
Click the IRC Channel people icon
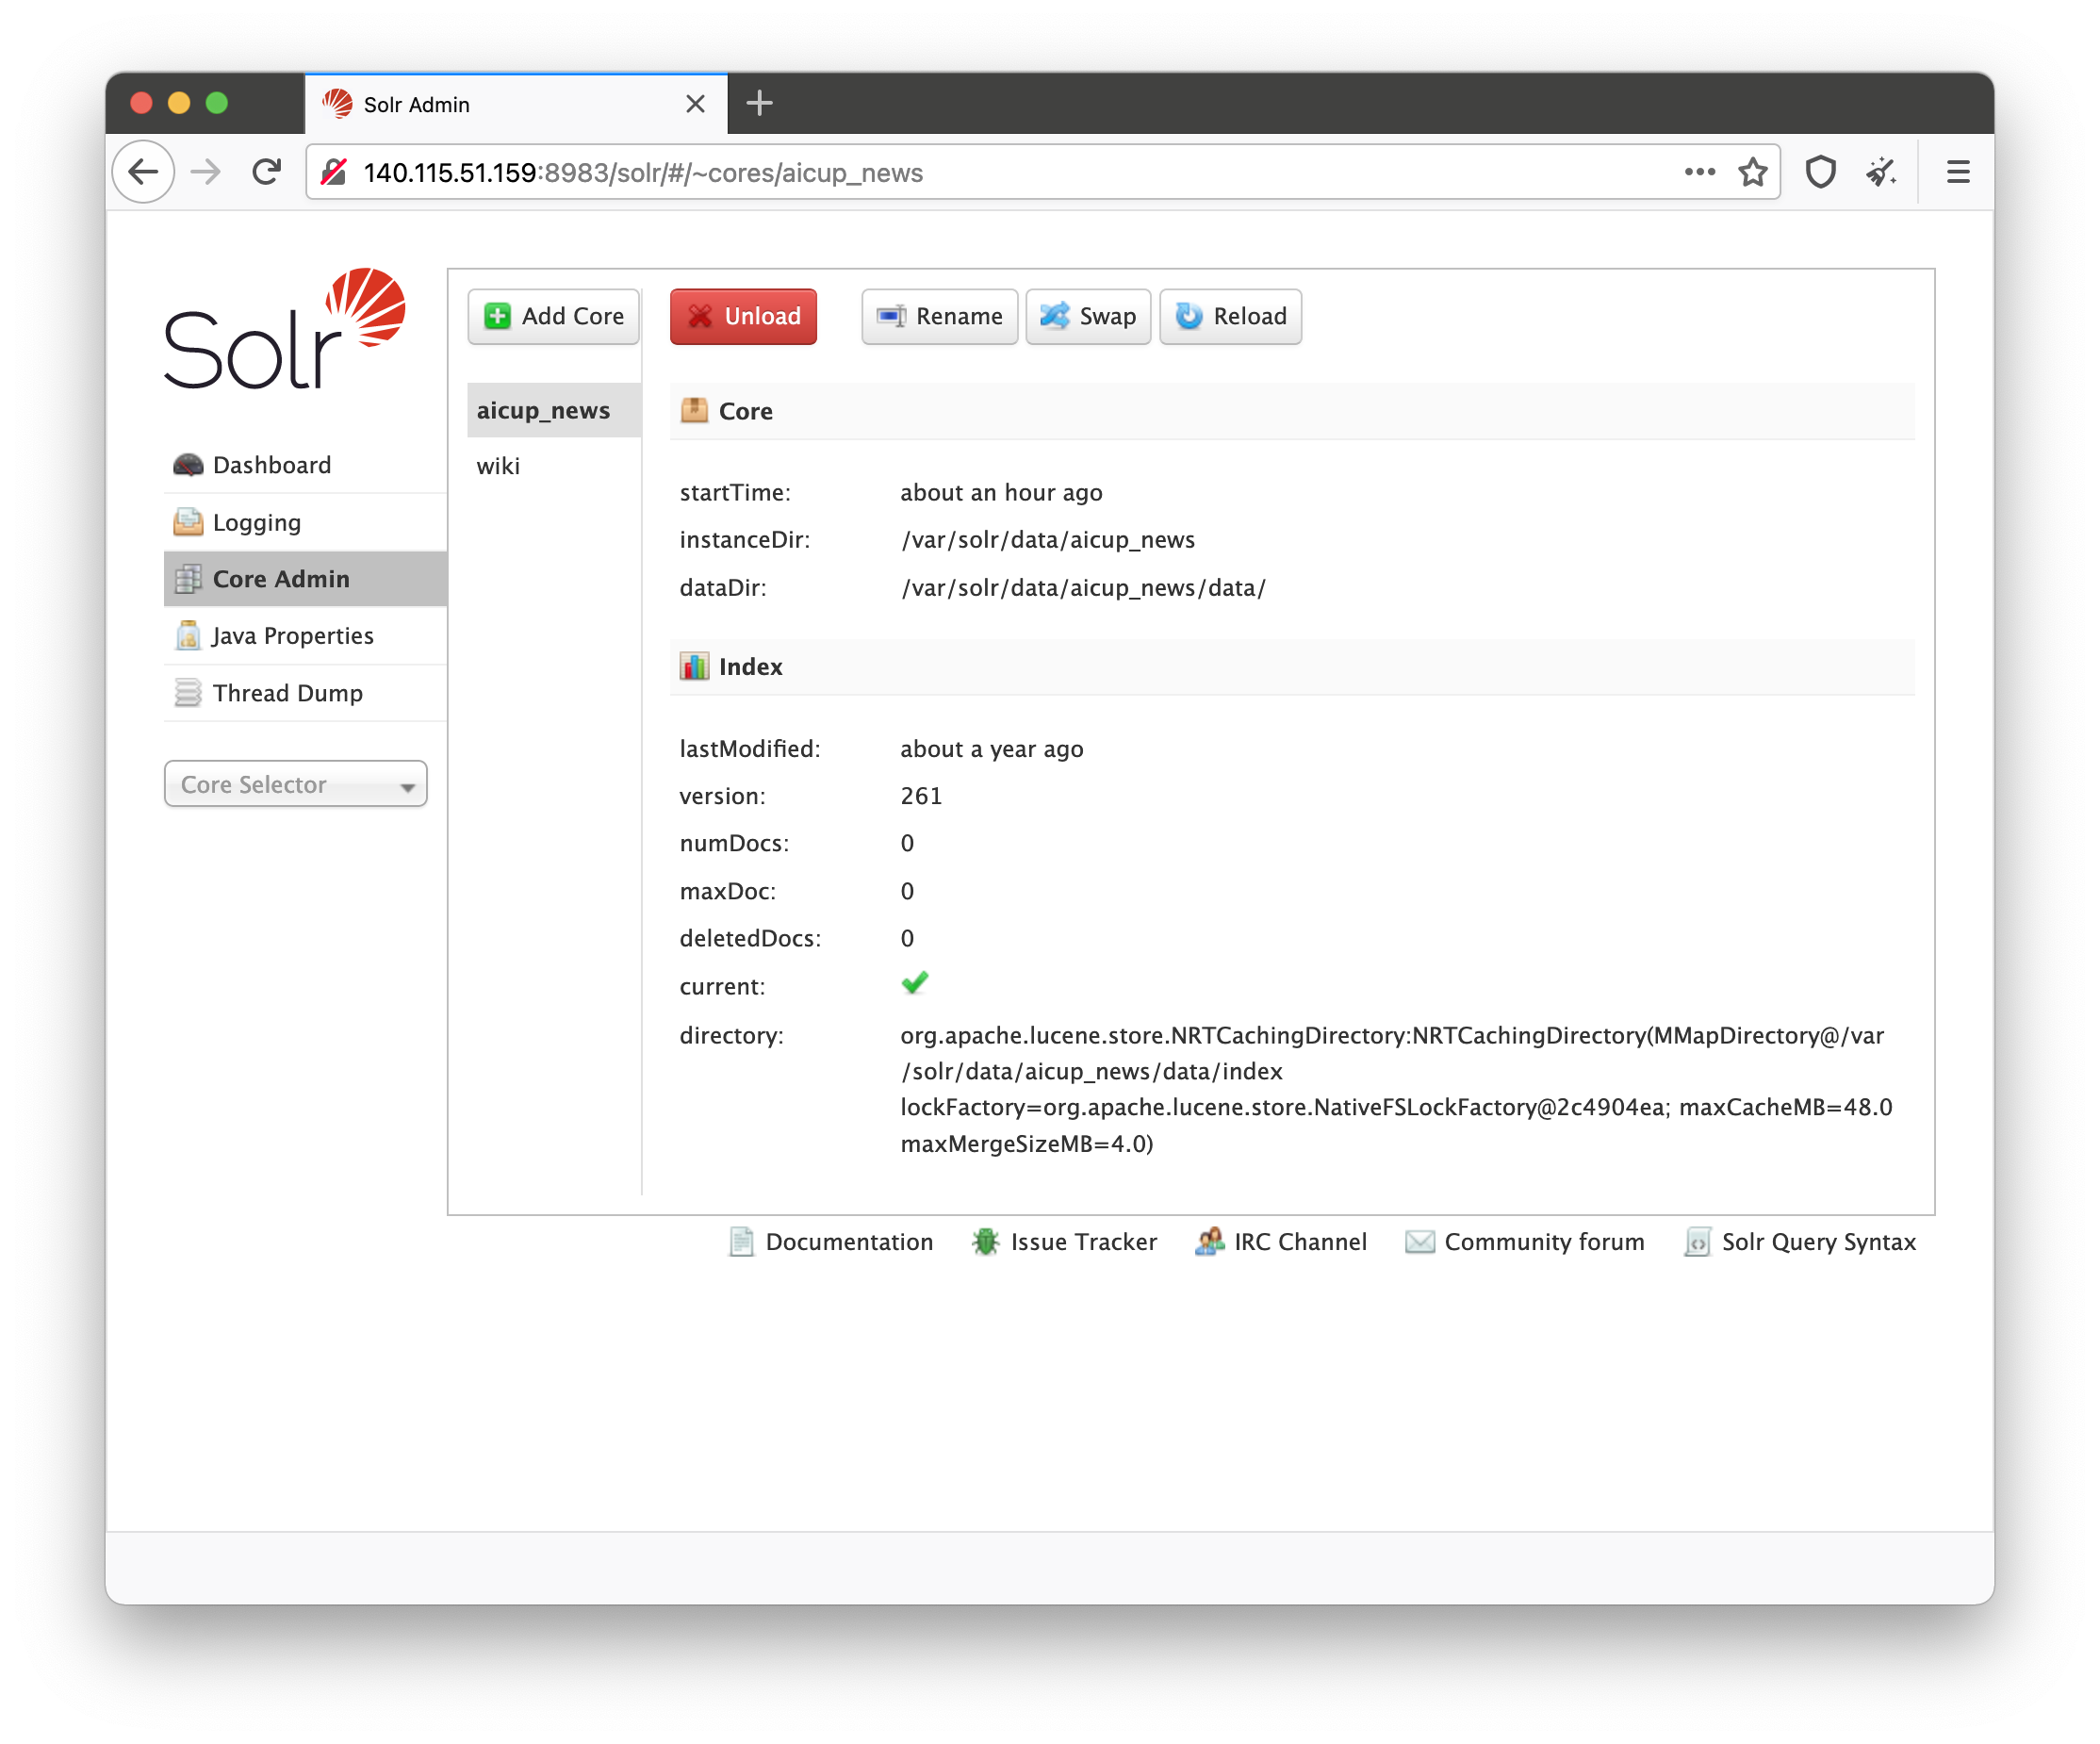coord(1210,1242)
